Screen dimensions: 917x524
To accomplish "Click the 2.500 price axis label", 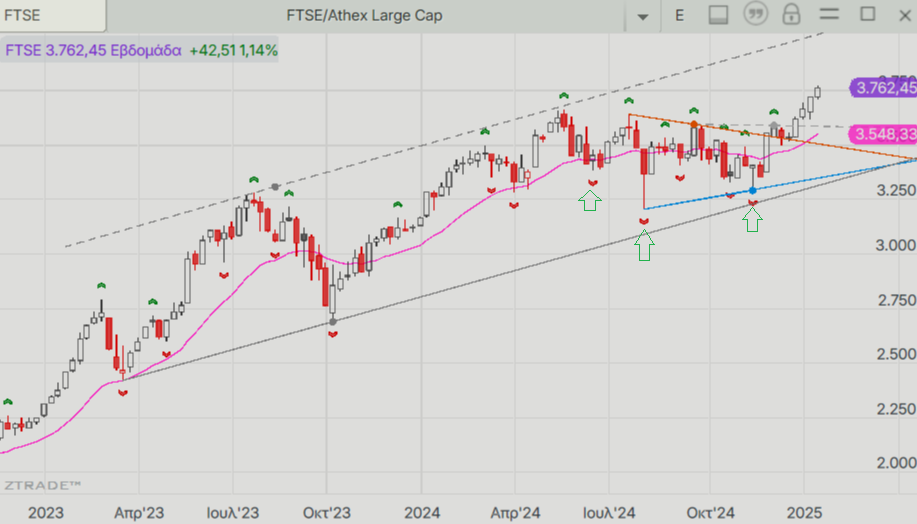I will (897, 354).
